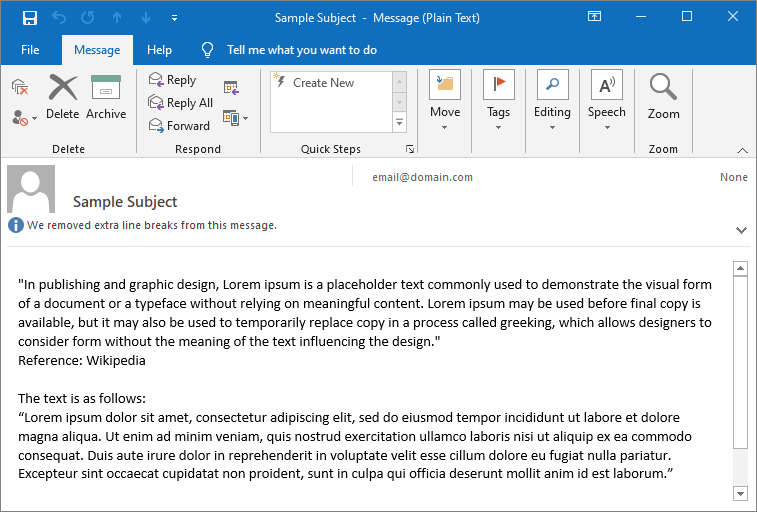Delete this message using the Delete icon

tap(62, 97)
